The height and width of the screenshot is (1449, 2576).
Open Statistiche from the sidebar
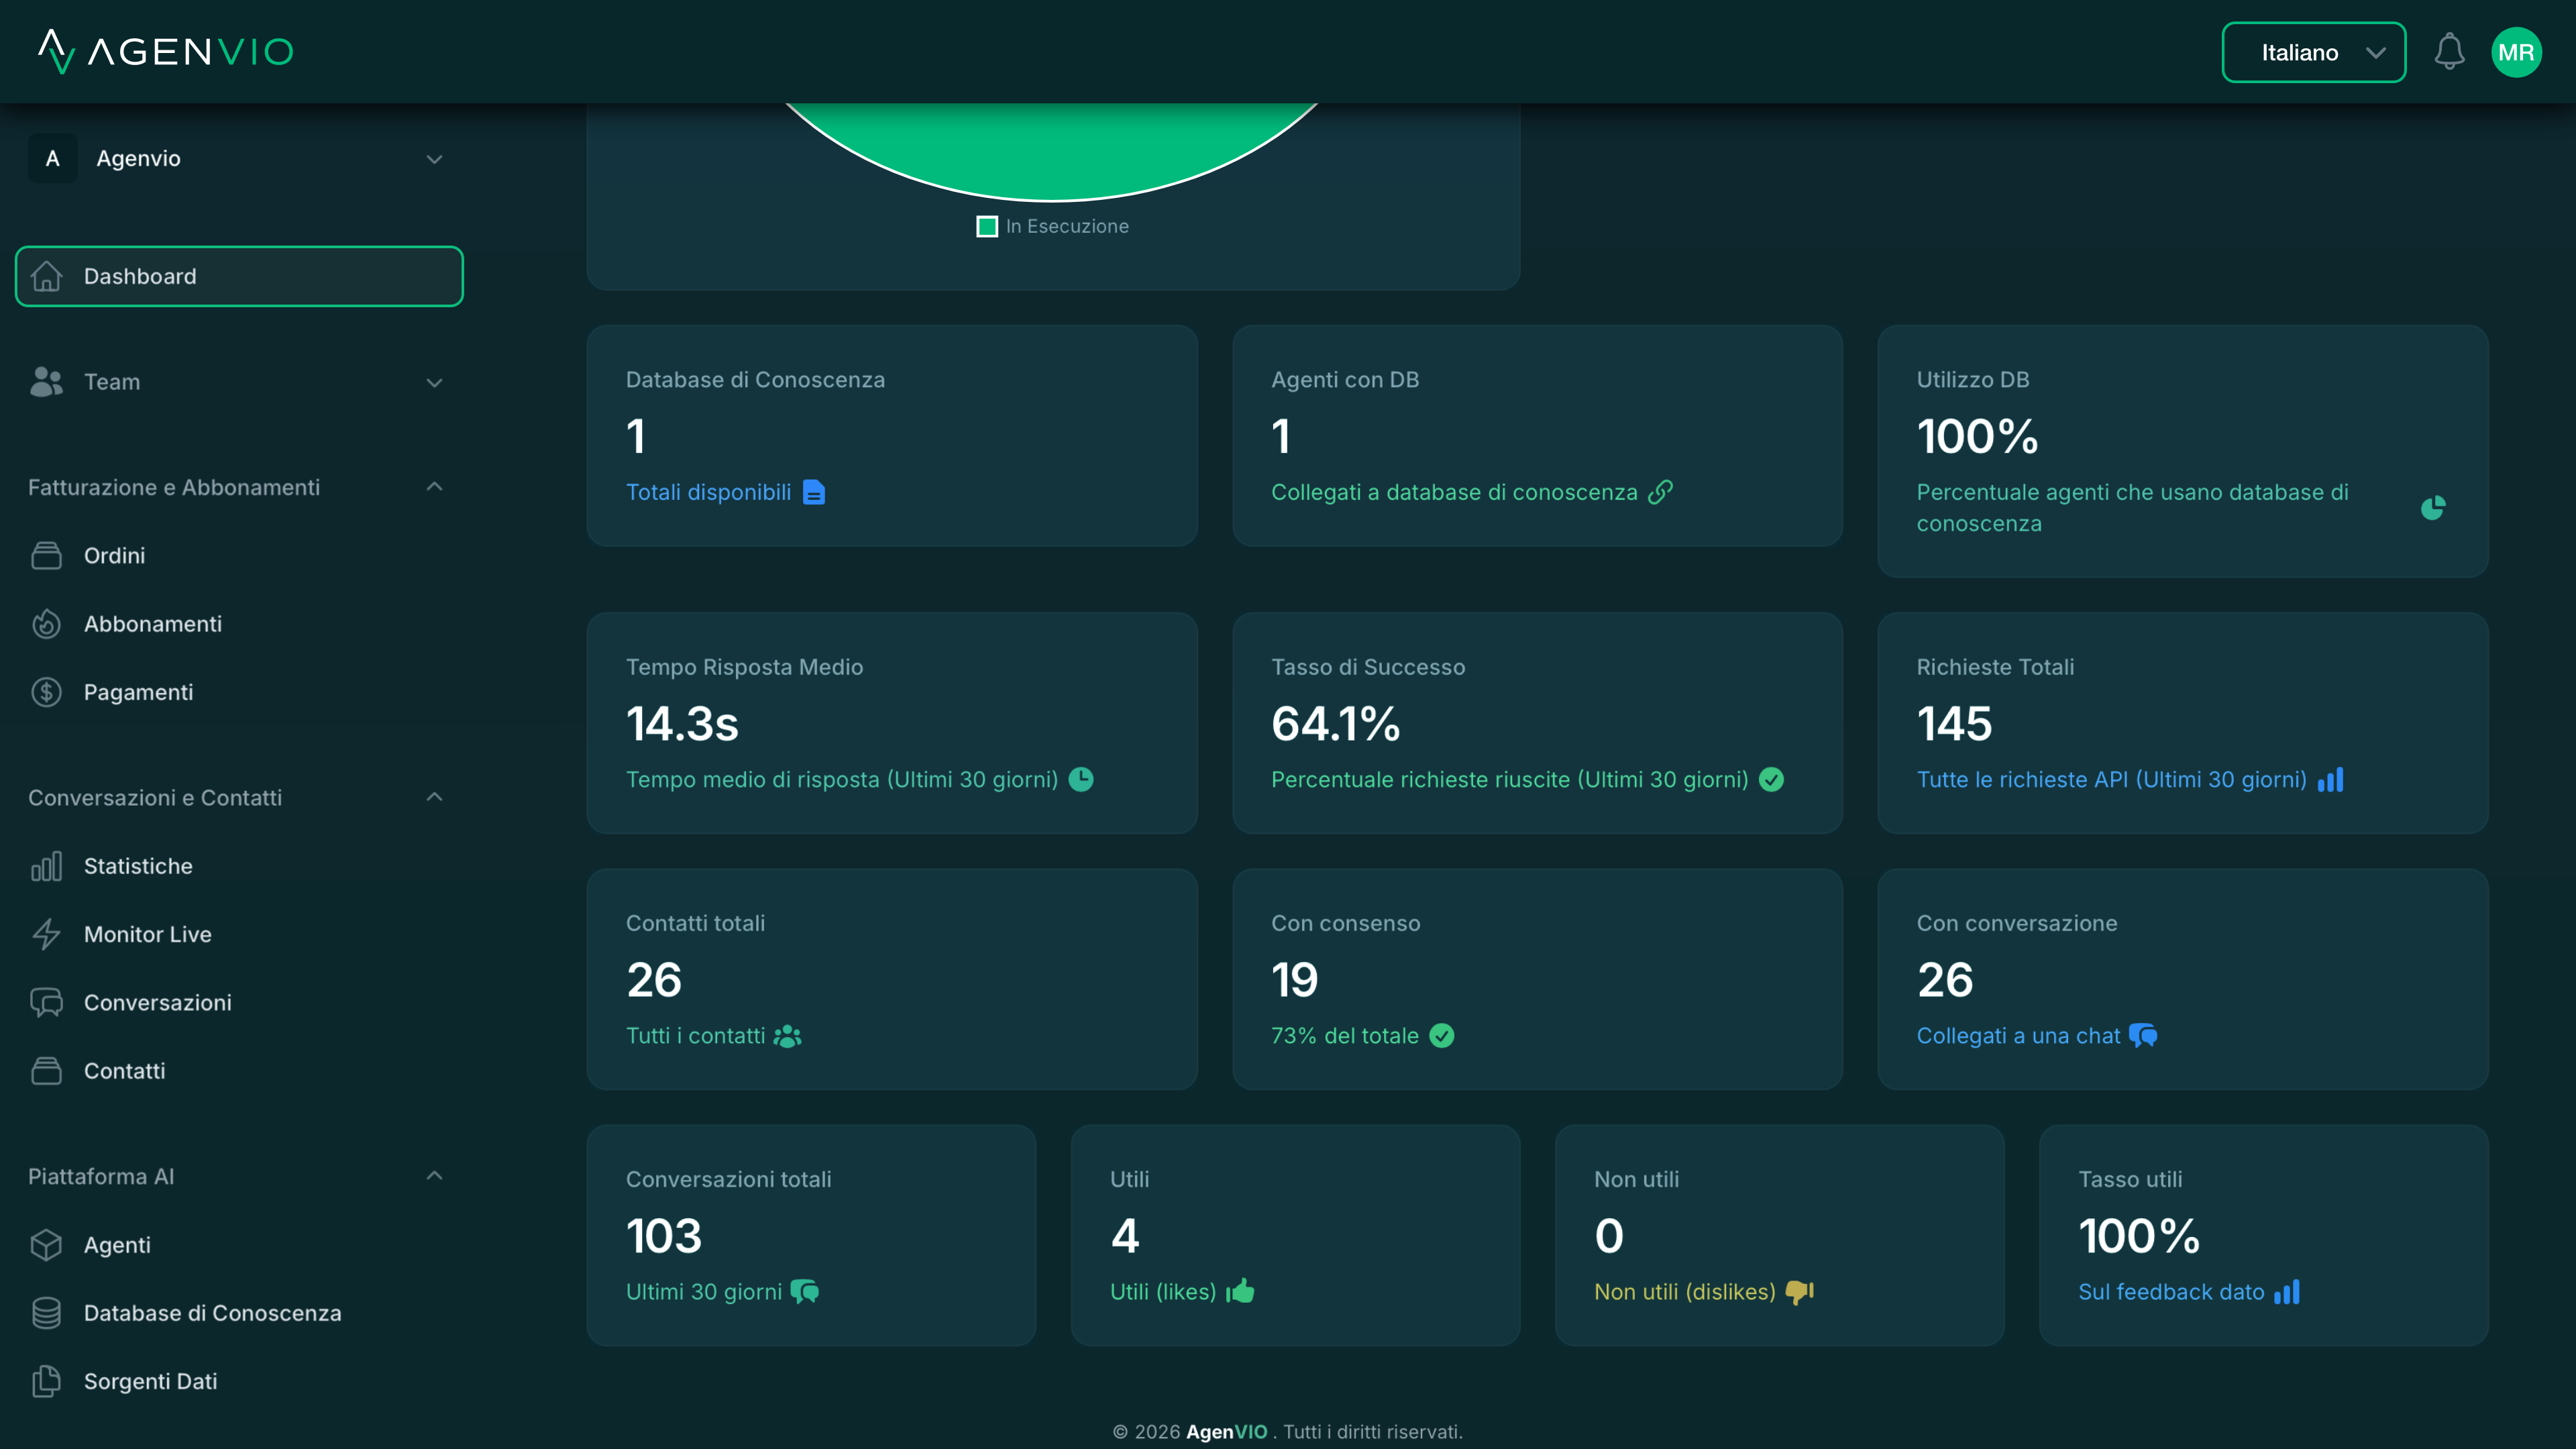[x=137, y=866]
